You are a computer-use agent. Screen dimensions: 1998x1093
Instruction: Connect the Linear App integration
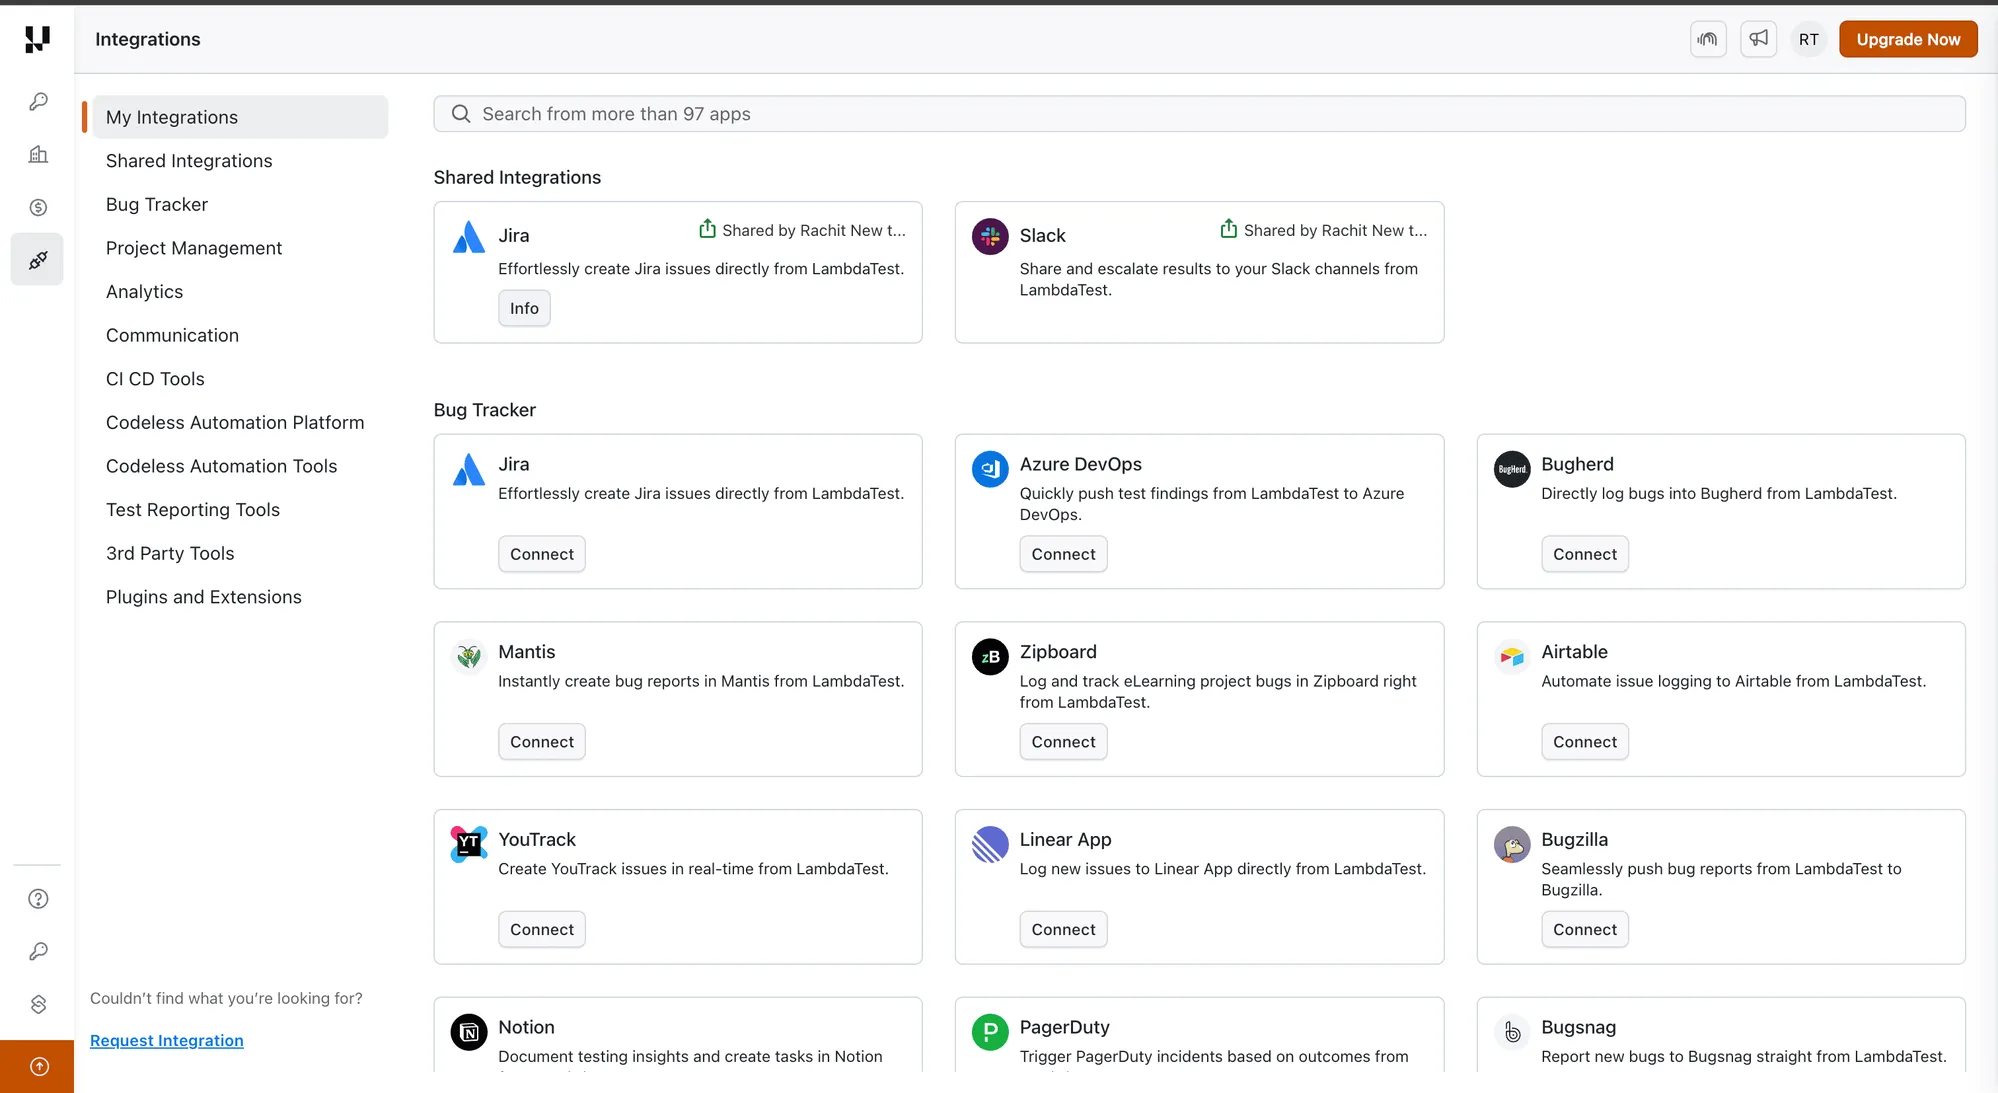pyautogui.click(x=1063, y=930)
